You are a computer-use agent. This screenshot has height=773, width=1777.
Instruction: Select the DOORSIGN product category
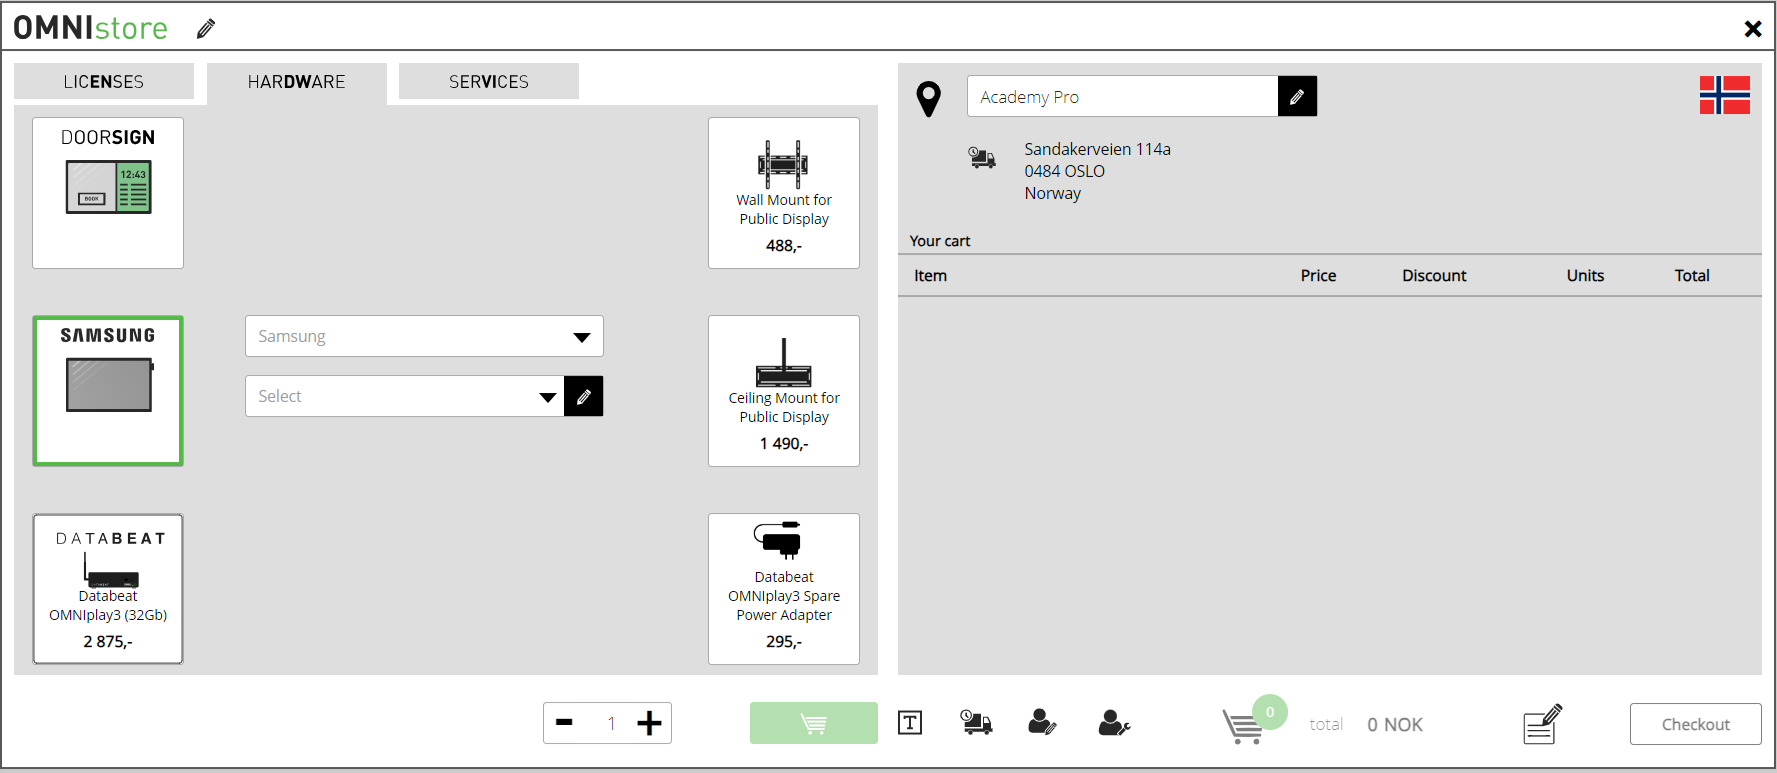coord(108,193)
